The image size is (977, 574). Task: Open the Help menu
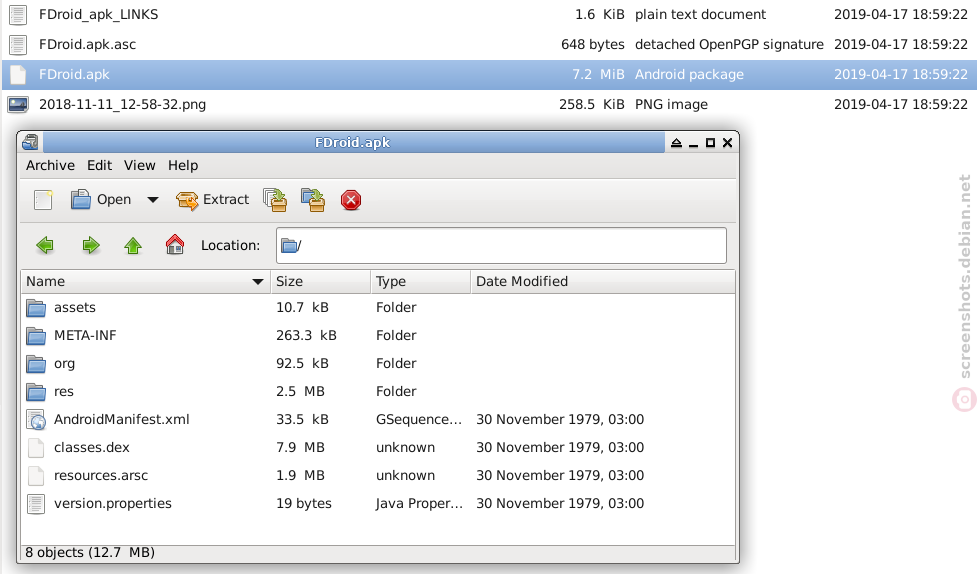click(x=183, y=165)
